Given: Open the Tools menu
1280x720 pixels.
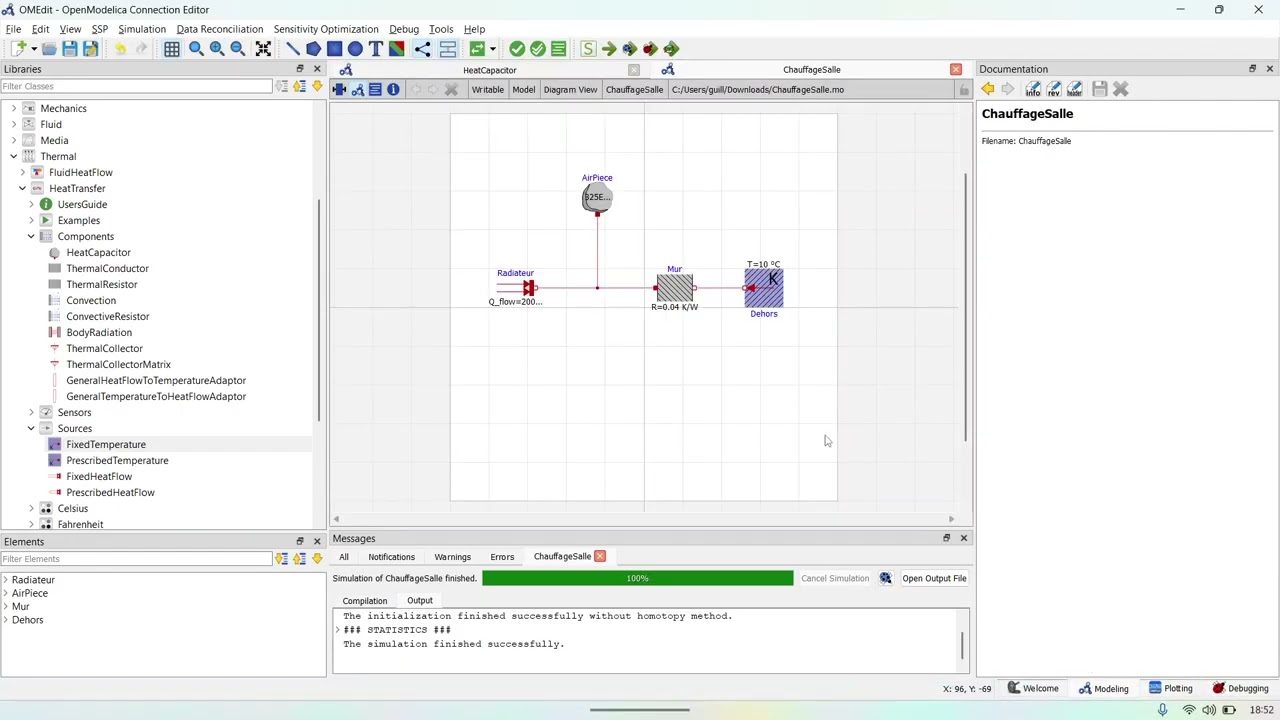Looking at the screenshot, I should coord(441,29).
